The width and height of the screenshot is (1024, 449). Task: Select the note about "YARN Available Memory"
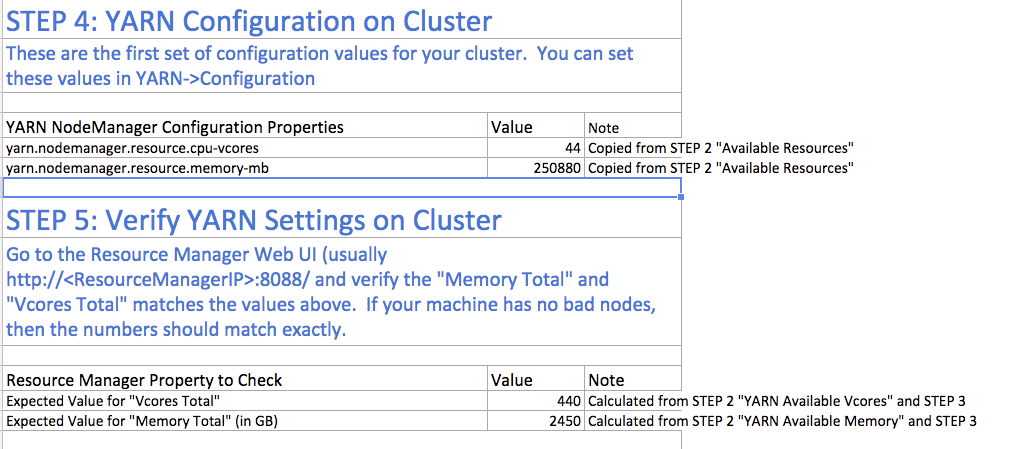(782, 421)
